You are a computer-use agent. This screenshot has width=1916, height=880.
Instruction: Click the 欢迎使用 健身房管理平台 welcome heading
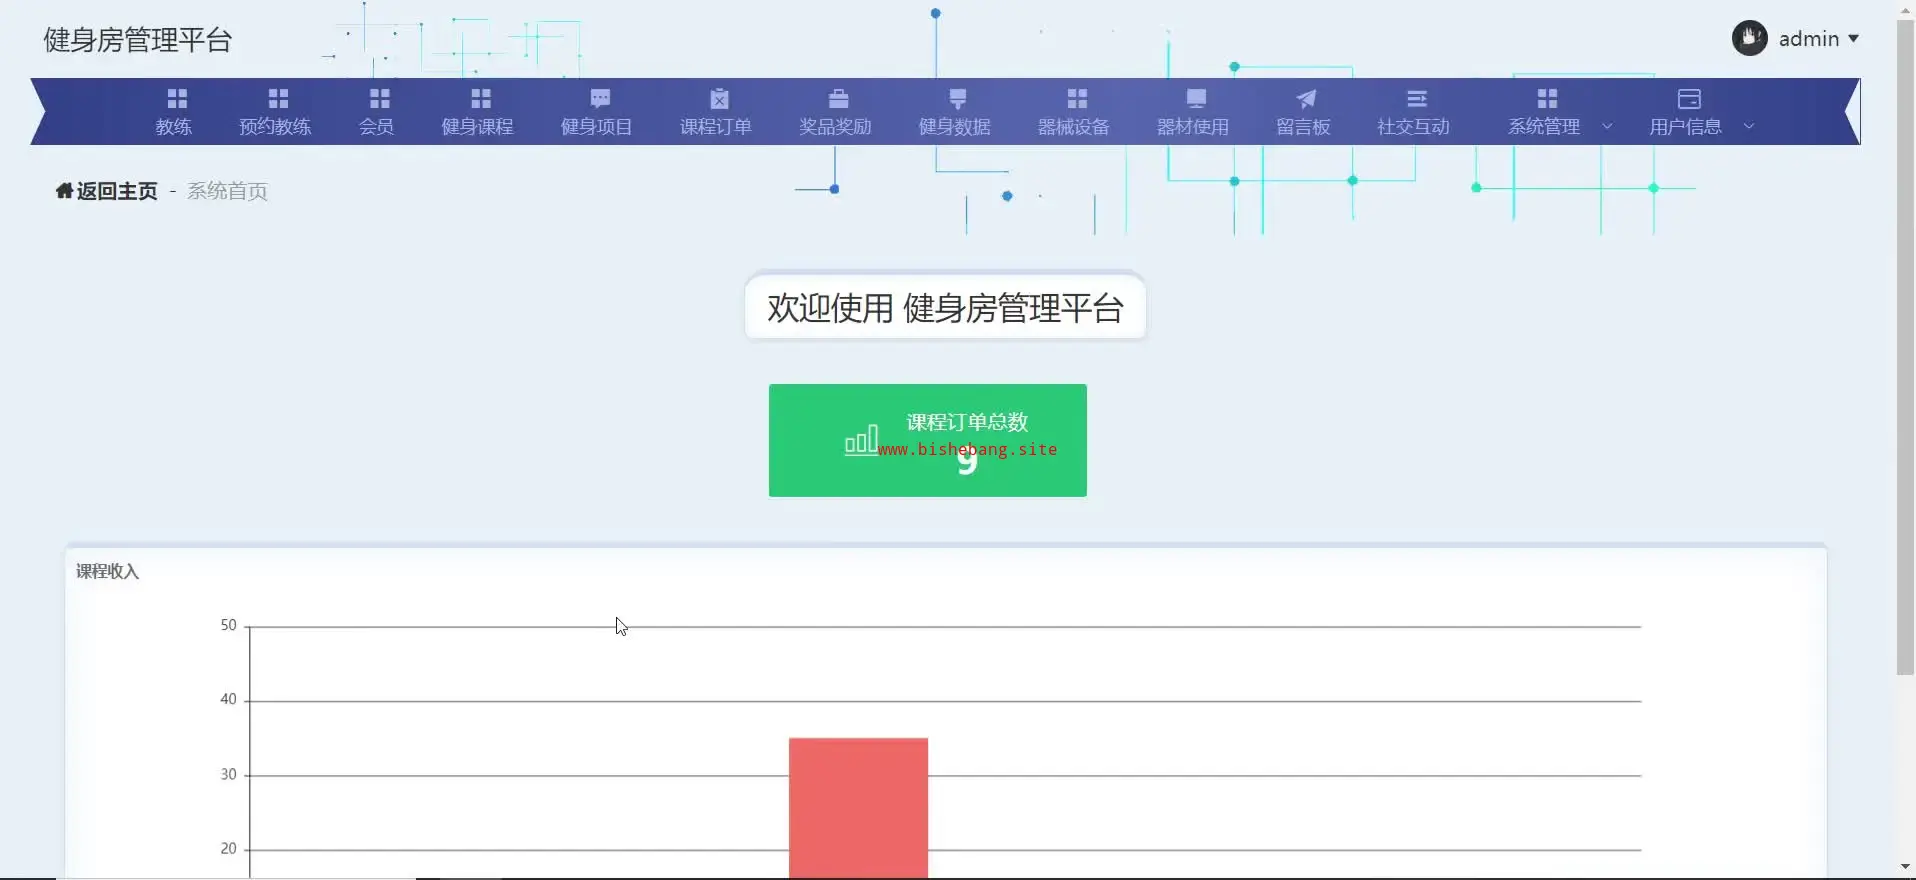coord(945,308)
